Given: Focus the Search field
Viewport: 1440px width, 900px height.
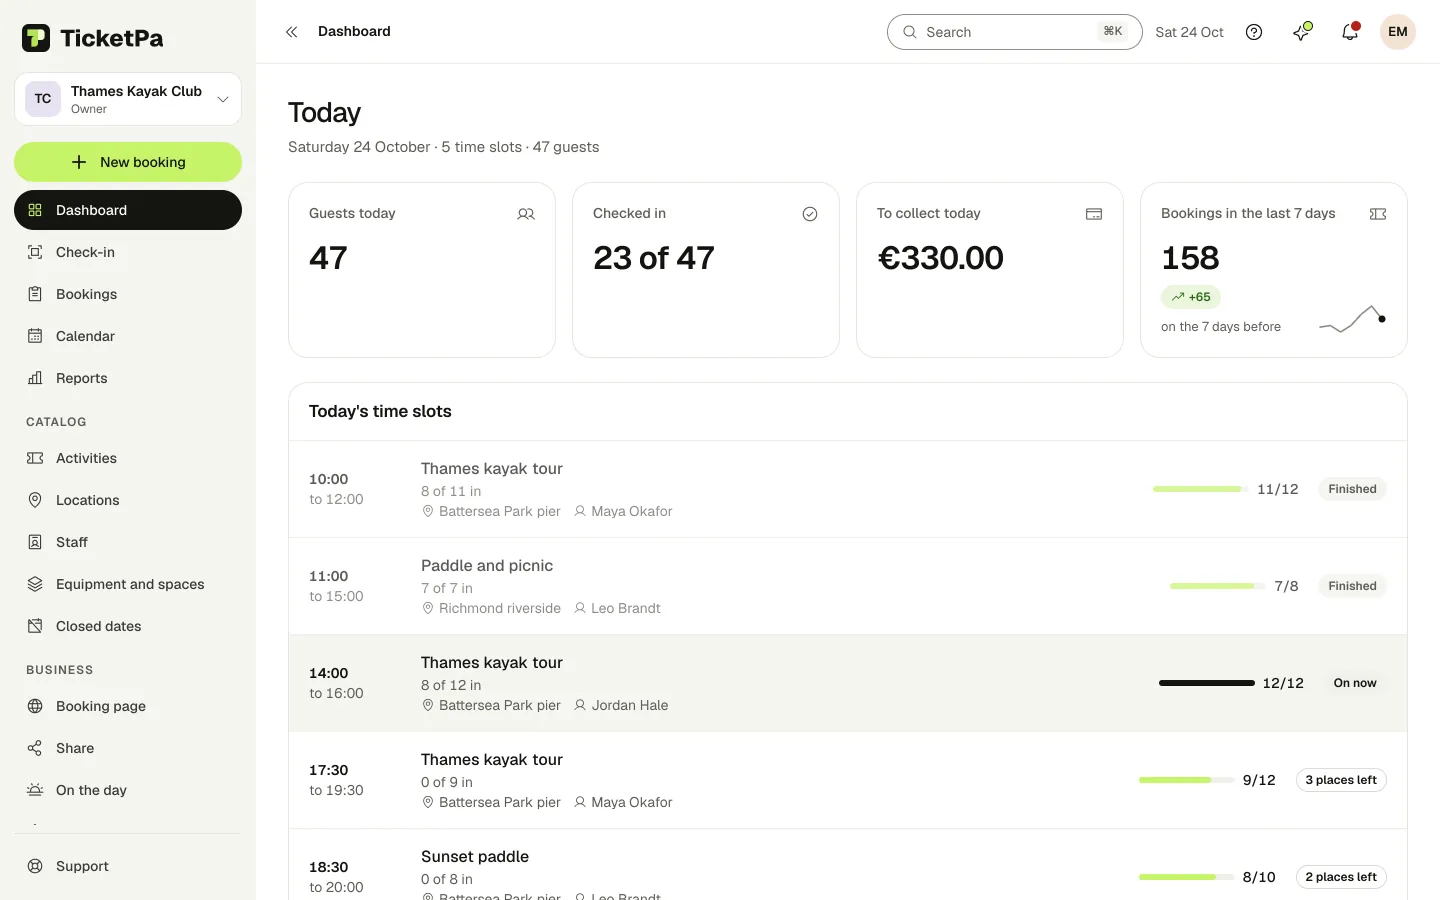Looking at the screenshot, I should click(1014, 32).
